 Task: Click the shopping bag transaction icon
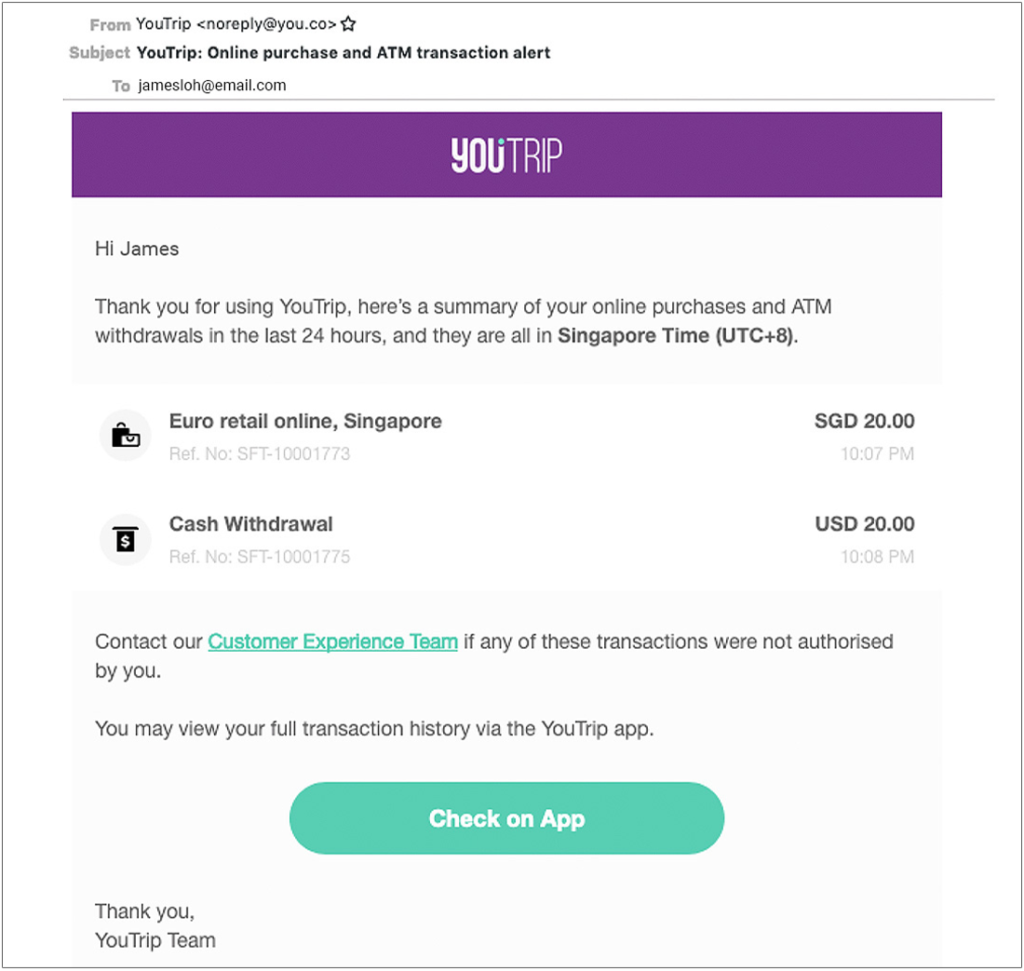tap(125, 435)
